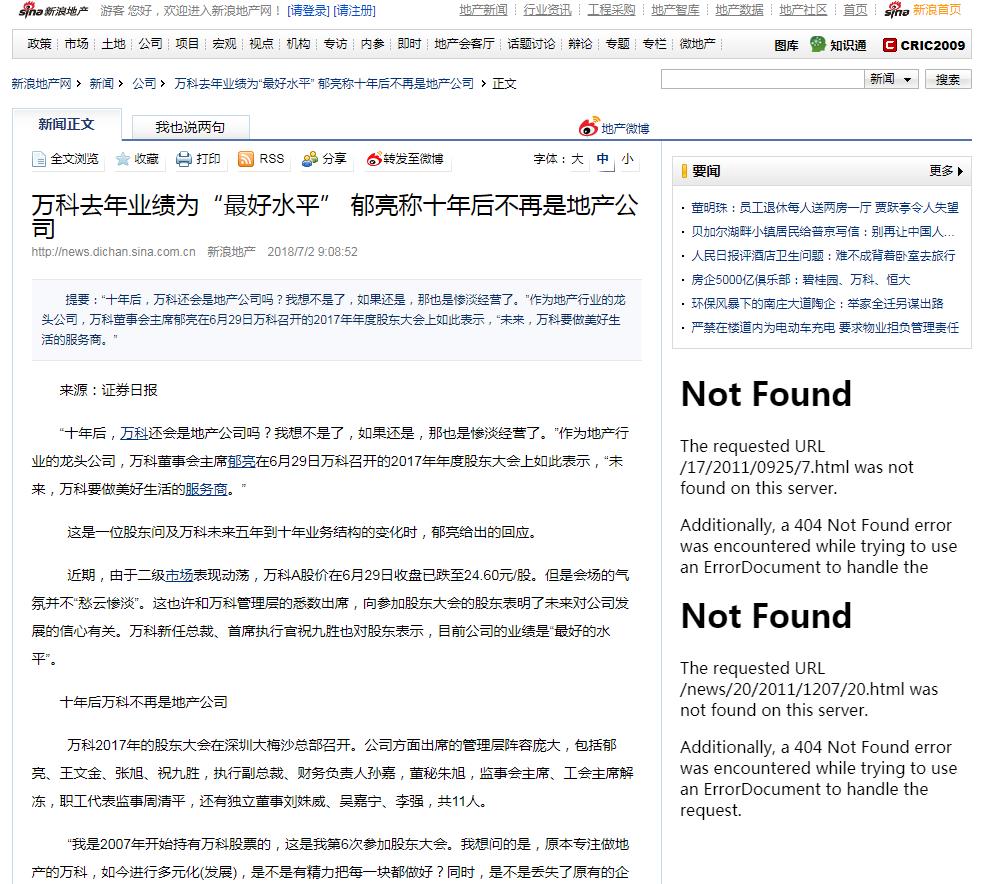Open 环保风暴下的南庄大道陶企 headline
This screenshot has height=884, width=998.
coord(817,304)
